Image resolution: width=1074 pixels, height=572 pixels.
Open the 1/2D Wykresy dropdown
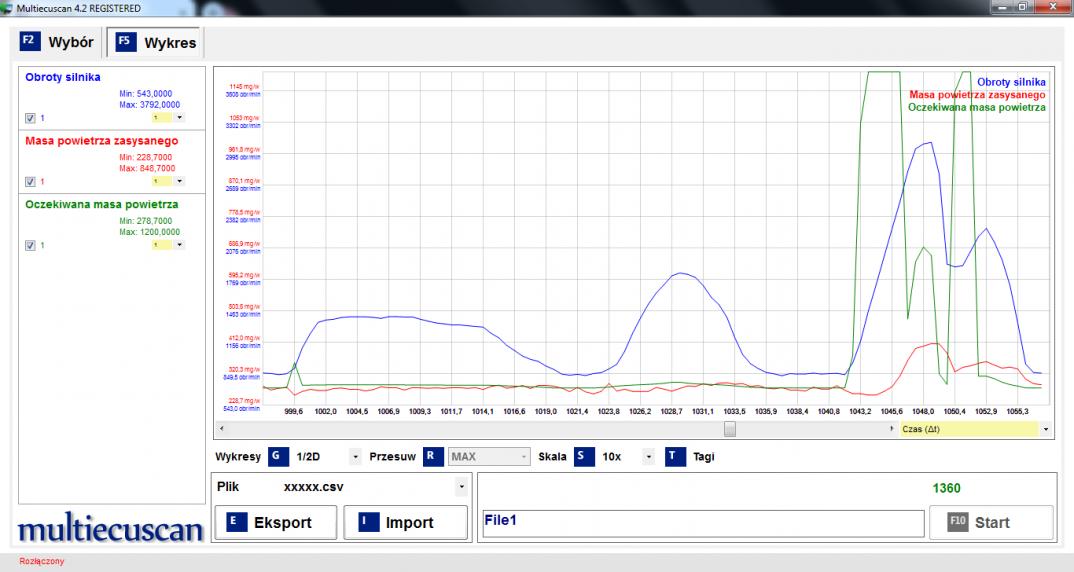tap(354, 457)
